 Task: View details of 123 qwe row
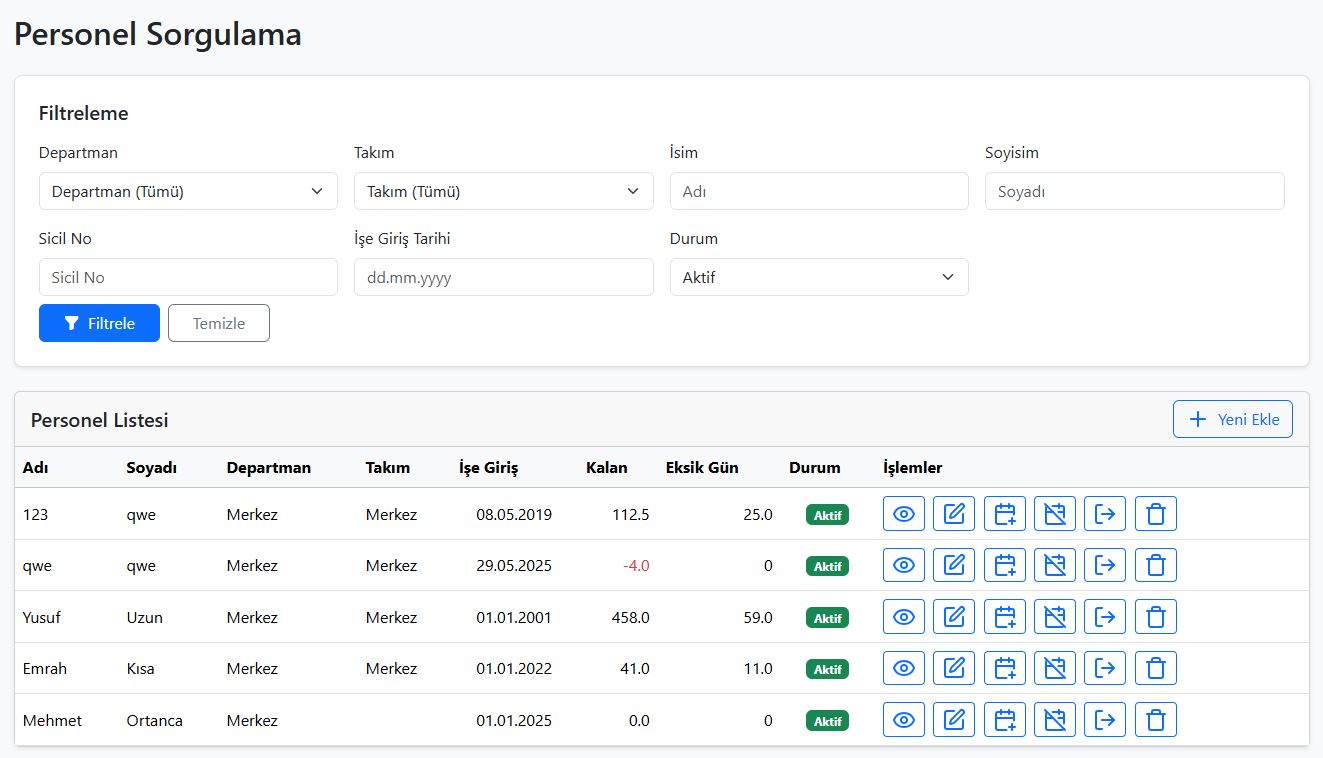pos(904,514)
